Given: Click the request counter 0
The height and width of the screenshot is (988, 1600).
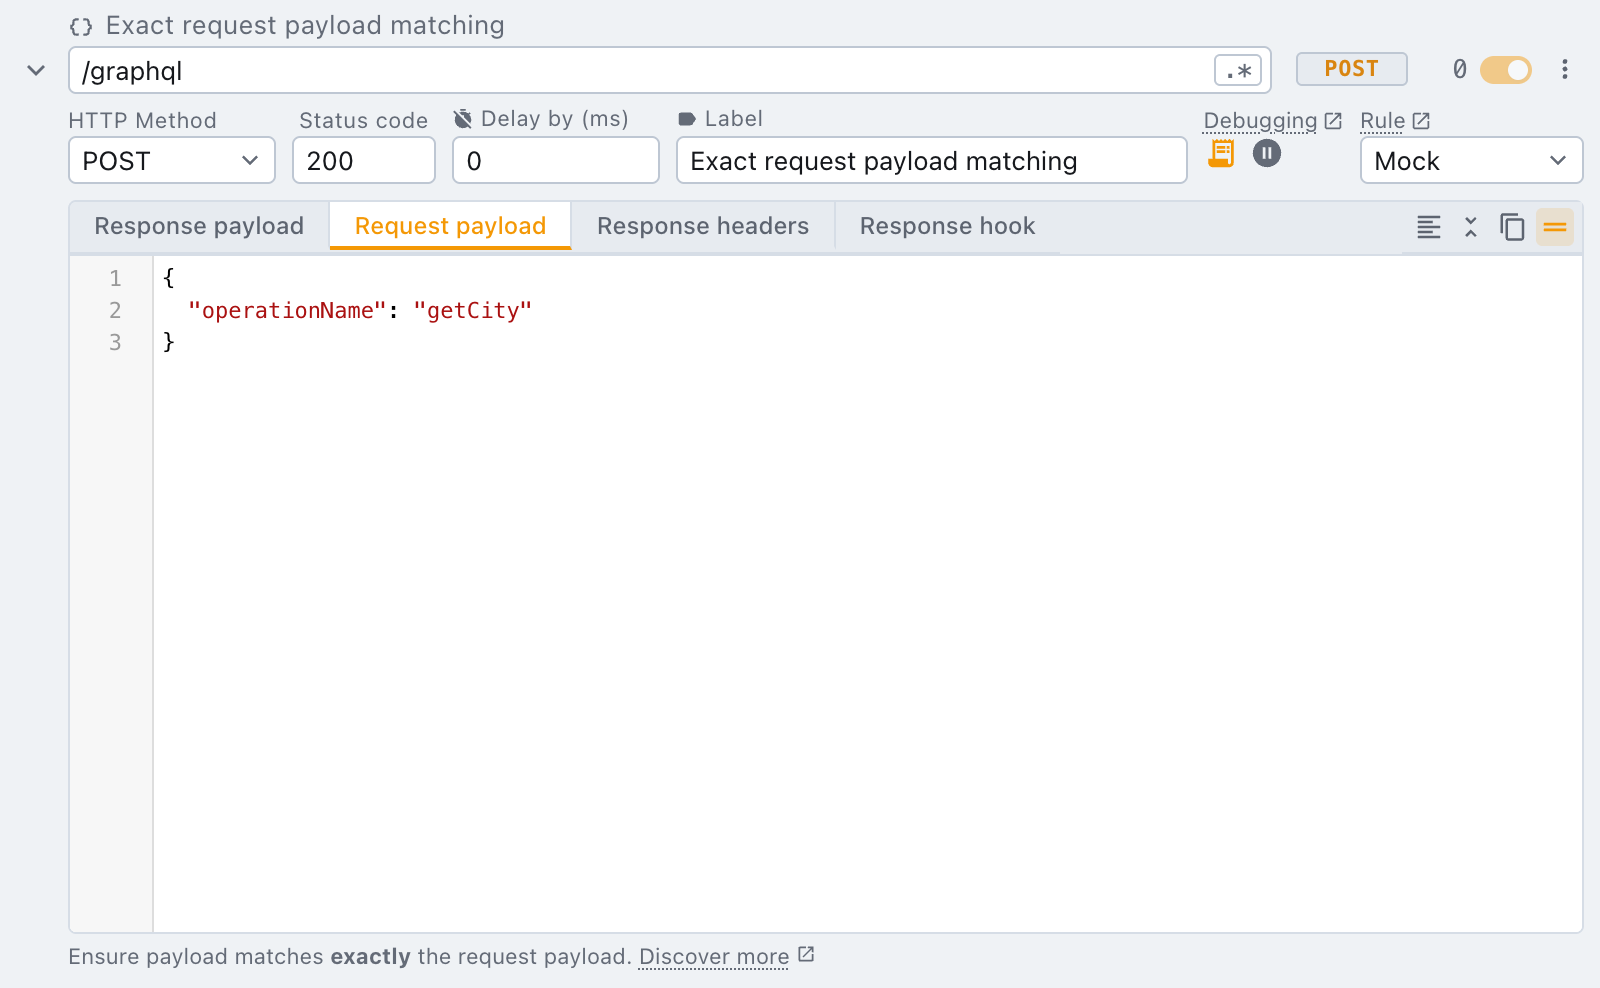Looking at the screenshot, I should click(x=1460, y=69).
